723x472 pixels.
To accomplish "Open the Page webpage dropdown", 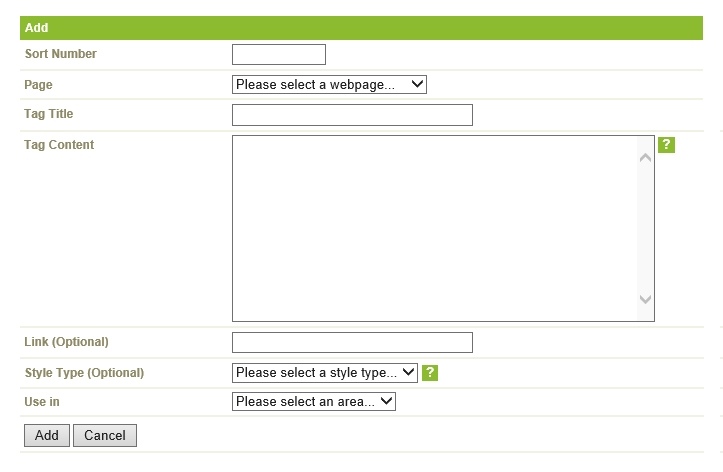I will click(x=329, y=84).
